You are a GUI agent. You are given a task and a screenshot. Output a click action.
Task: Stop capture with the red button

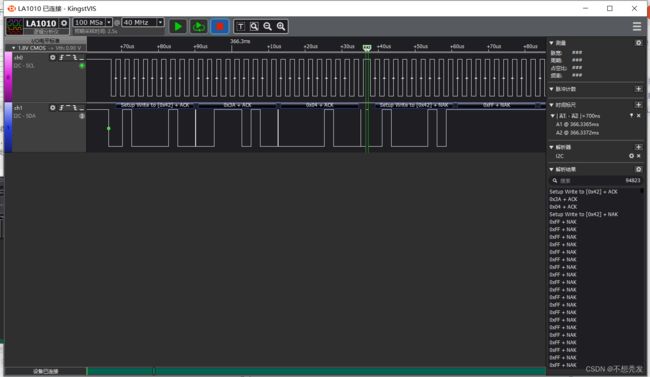point(220,27)
